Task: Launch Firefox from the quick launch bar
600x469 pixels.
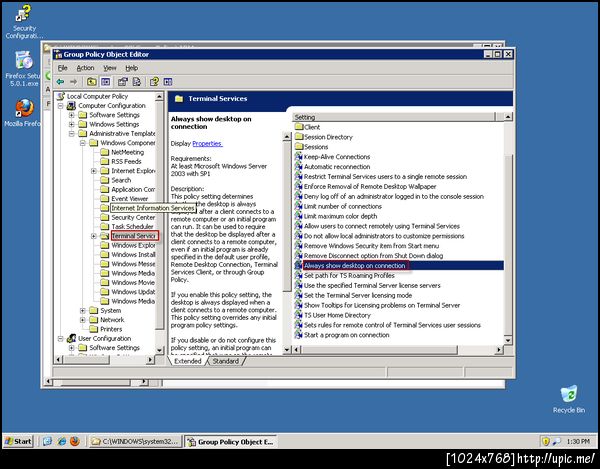Action: 75,441
